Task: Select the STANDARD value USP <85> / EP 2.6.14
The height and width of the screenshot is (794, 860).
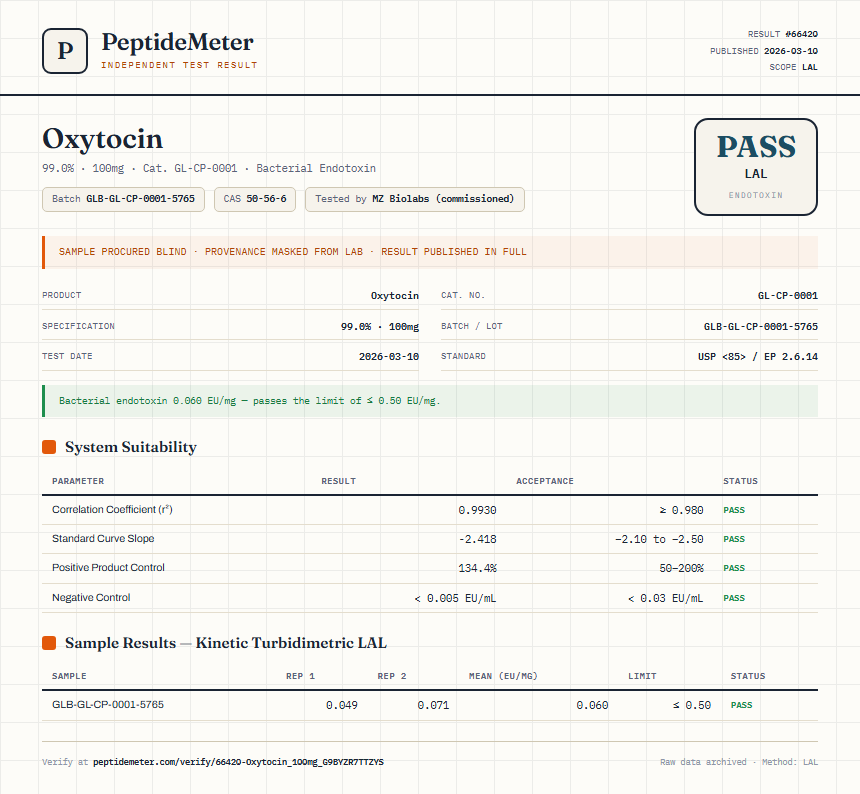Action: click(757, 356)
